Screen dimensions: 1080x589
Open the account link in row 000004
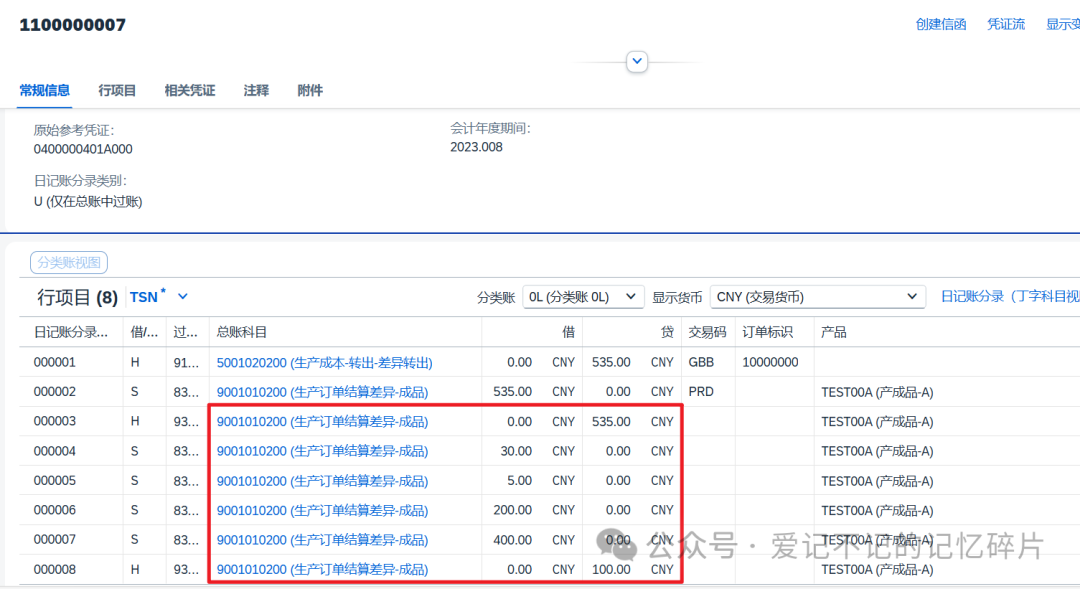coord(322,451)
